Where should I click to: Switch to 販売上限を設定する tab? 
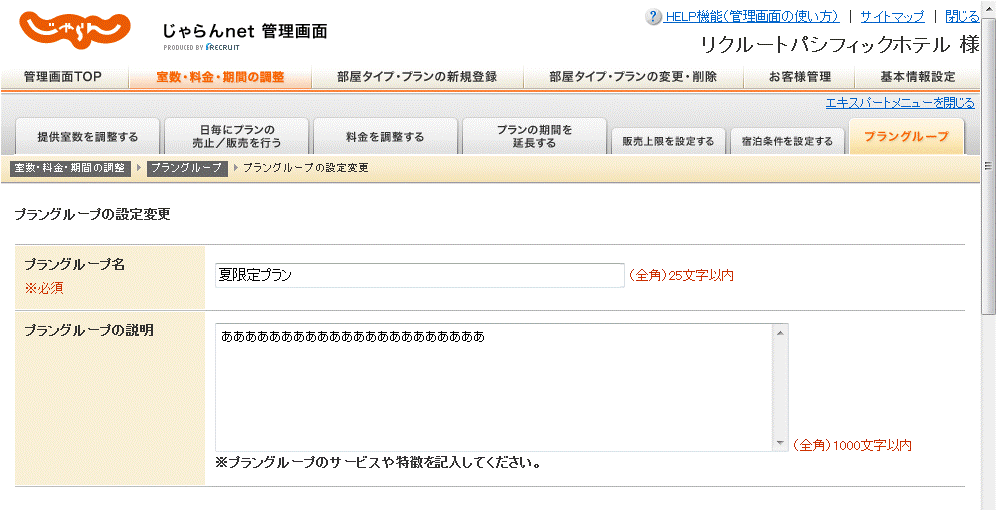point(668,141)
